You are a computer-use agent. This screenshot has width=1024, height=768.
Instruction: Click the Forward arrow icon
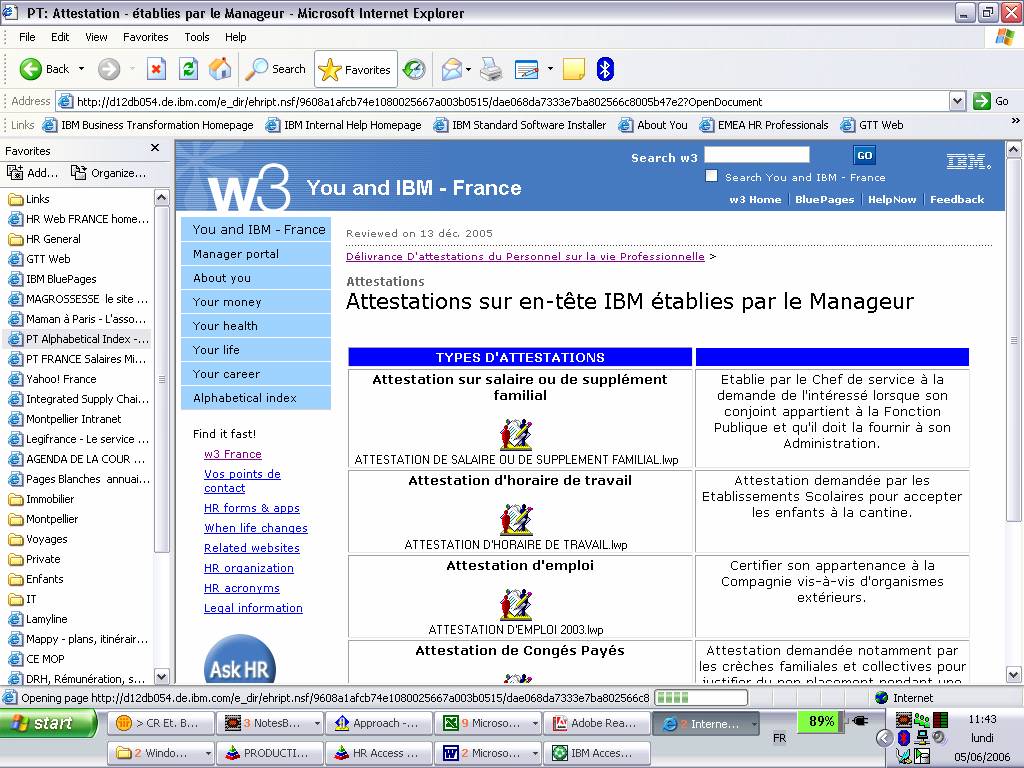109,69
